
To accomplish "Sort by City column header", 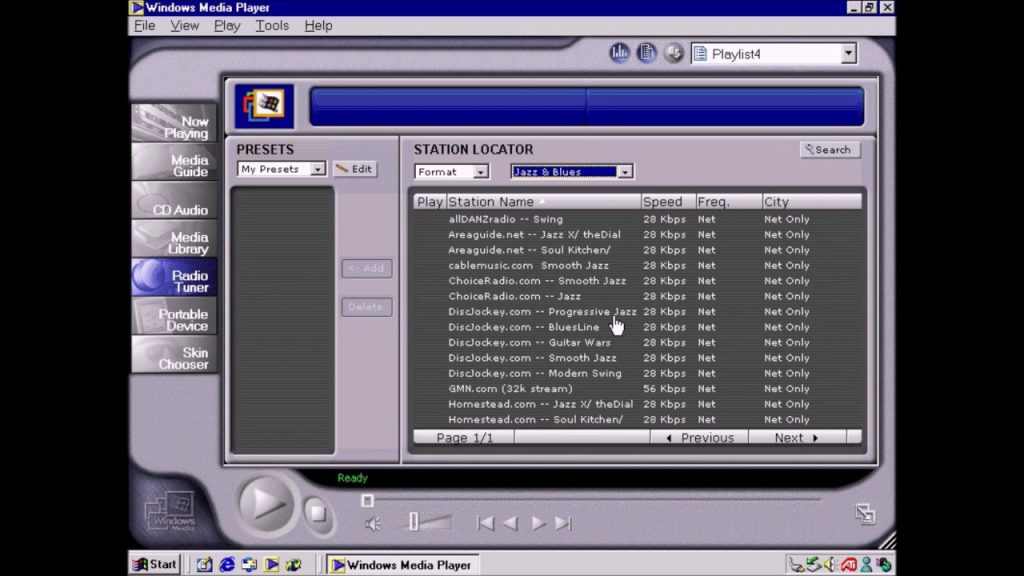I will pos(812,202).
